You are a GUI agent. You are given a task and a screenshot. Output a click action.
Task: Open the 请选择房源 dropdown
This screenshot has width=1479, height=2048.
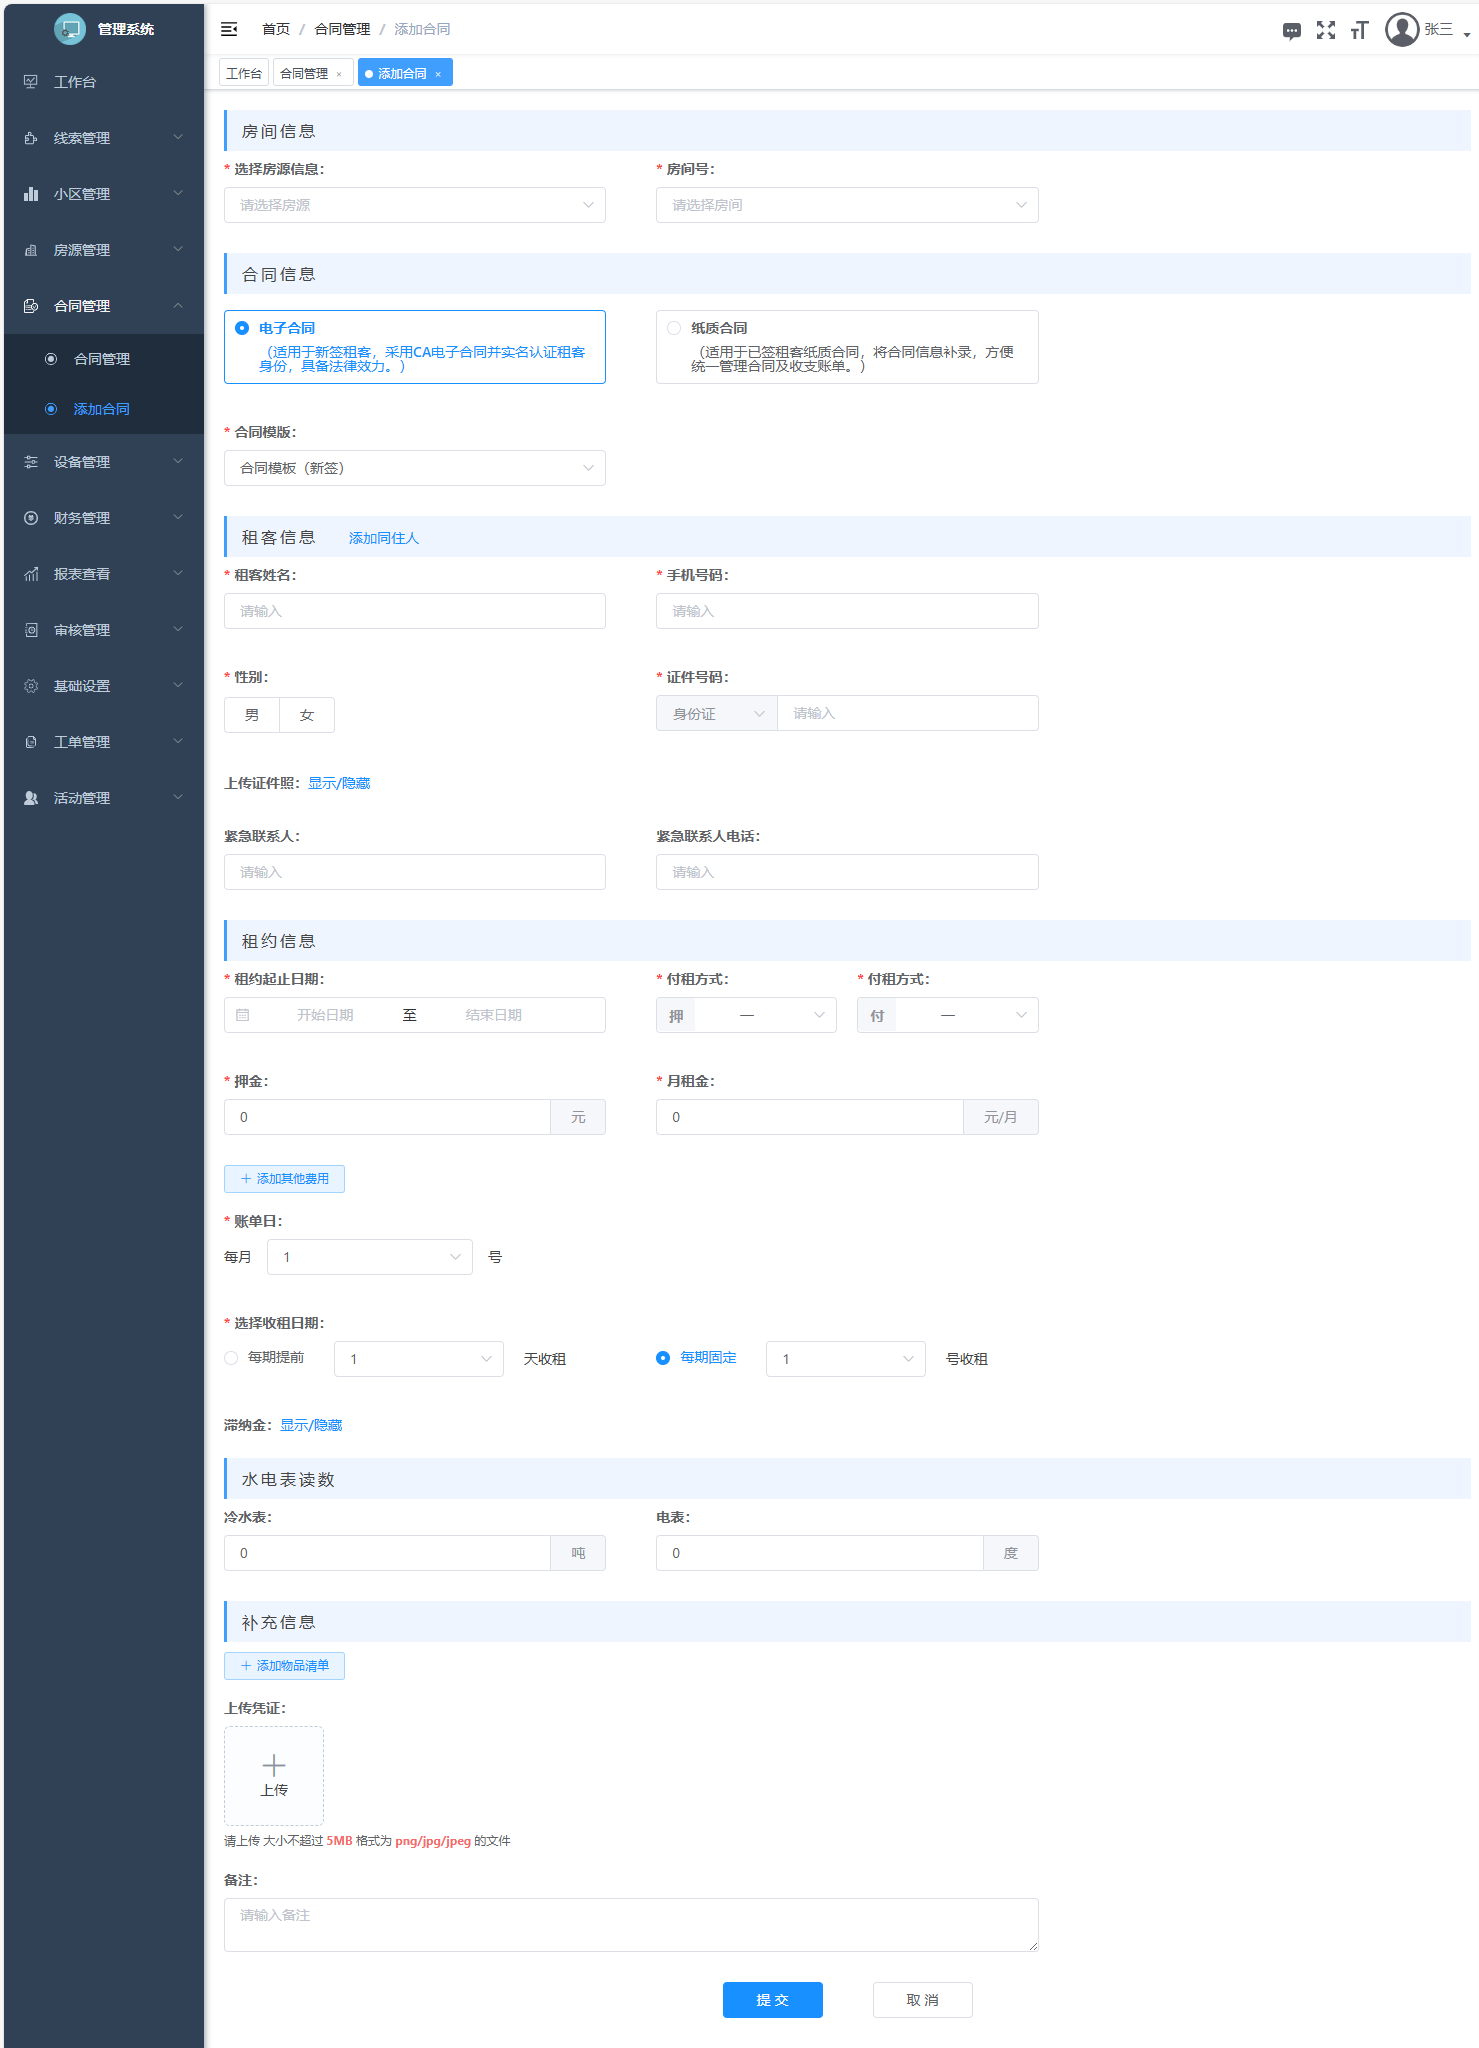coord(414,205)
